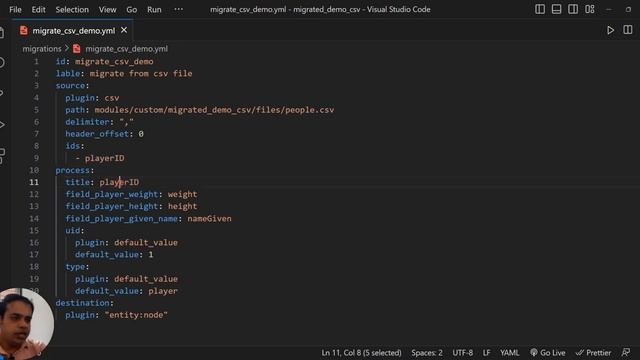The height and width of the screenshot is (360, 640).
Task: Open the Explorer icon in the activity bar
Action: (x=2, y=33)
